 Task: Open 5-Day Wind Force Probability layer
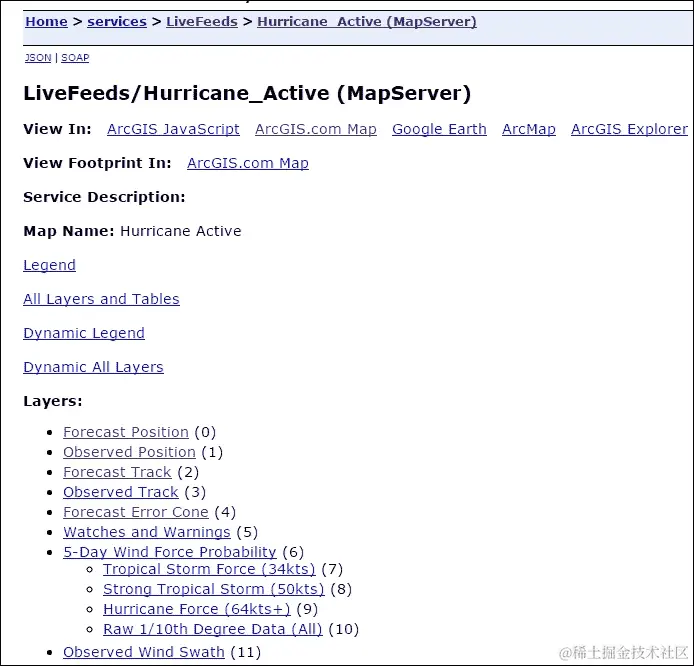click(170, 552)
